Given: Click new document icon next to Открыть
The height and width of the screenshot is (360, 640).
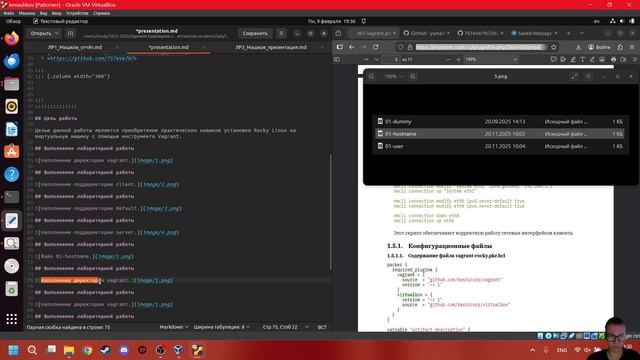Looking at the screenshot, I should point(70,33).
